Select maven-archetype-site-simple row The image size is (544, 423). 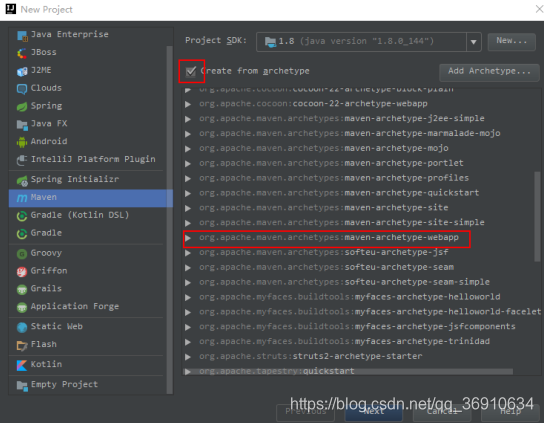pyautogui.click(x=361, y=222)
